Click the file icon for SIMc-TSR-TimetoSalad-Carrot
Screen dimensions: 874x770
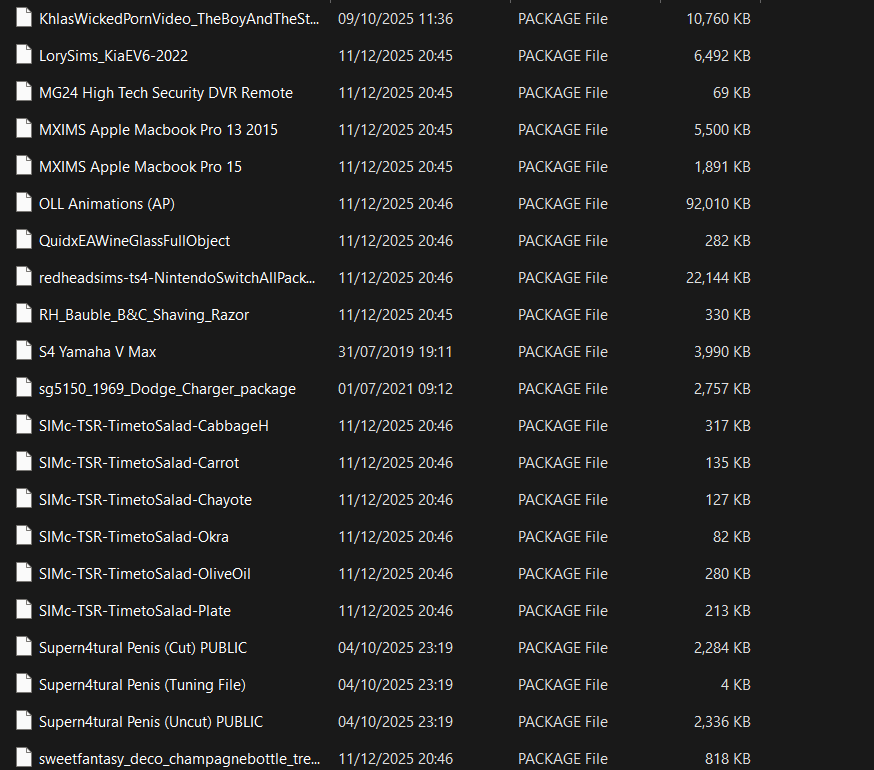[24, 462]
